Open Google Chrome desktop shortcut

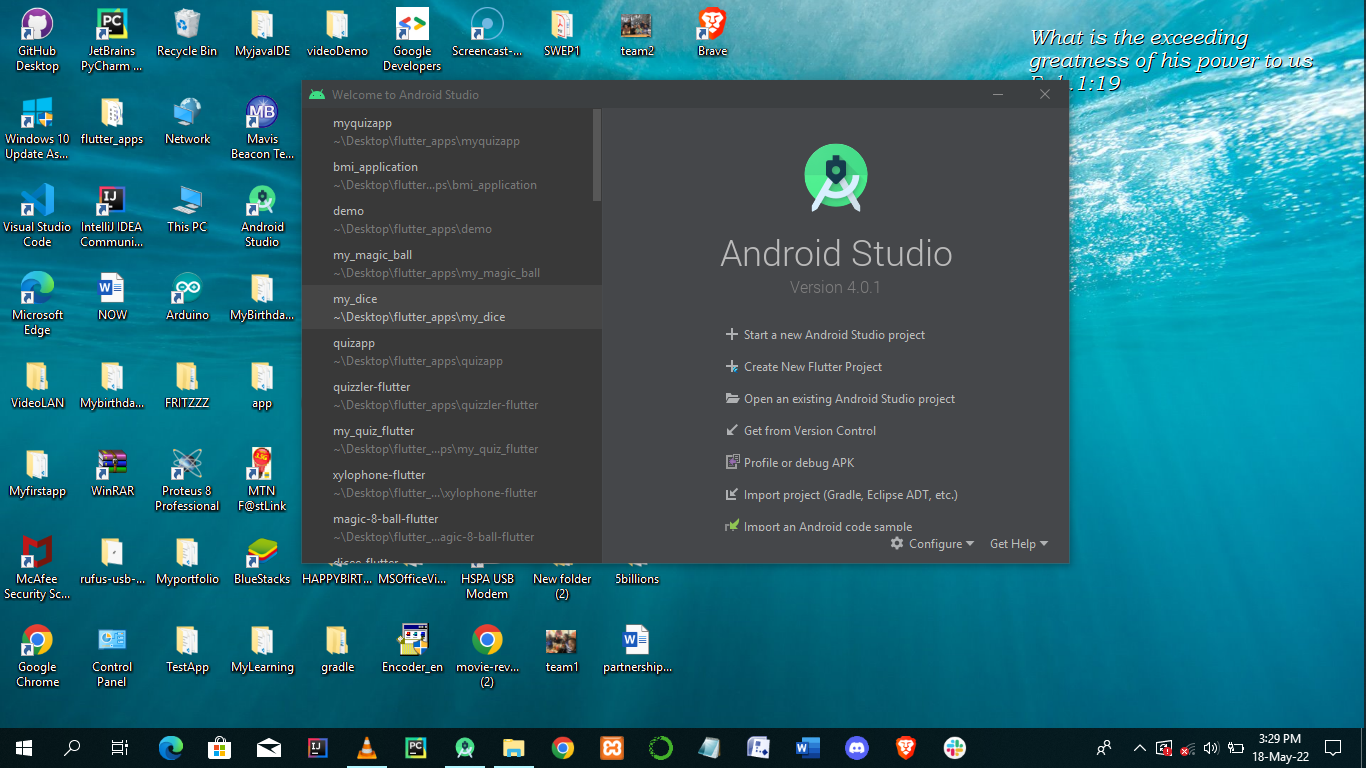pyautogui.click(x=37, y=657)
